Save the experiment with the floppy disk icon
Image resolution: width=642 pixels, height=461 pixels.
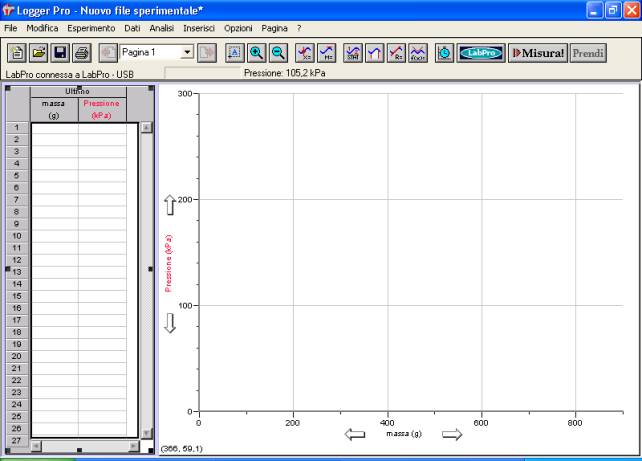[60, 53]
